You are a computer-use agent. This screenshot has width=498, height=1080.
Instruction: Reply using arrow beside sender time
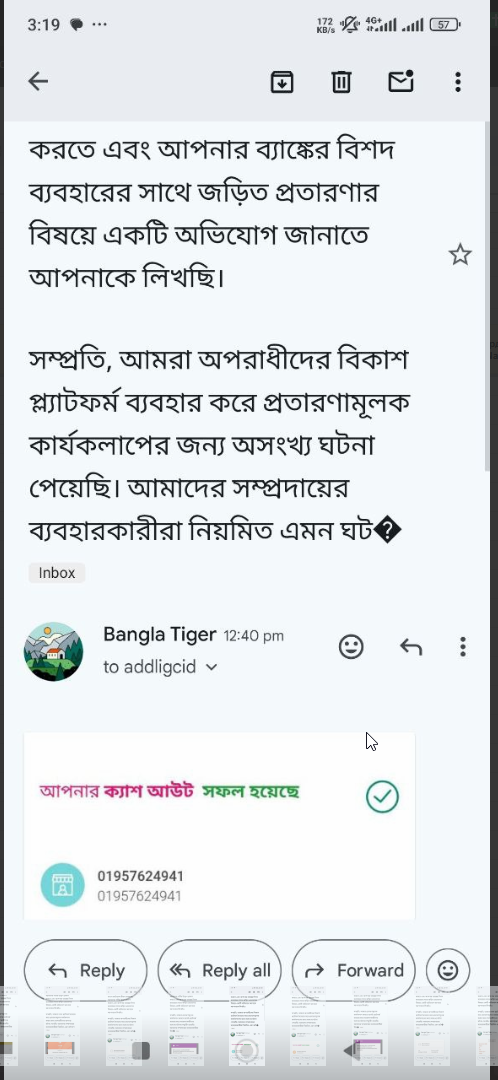click(411, 647)
